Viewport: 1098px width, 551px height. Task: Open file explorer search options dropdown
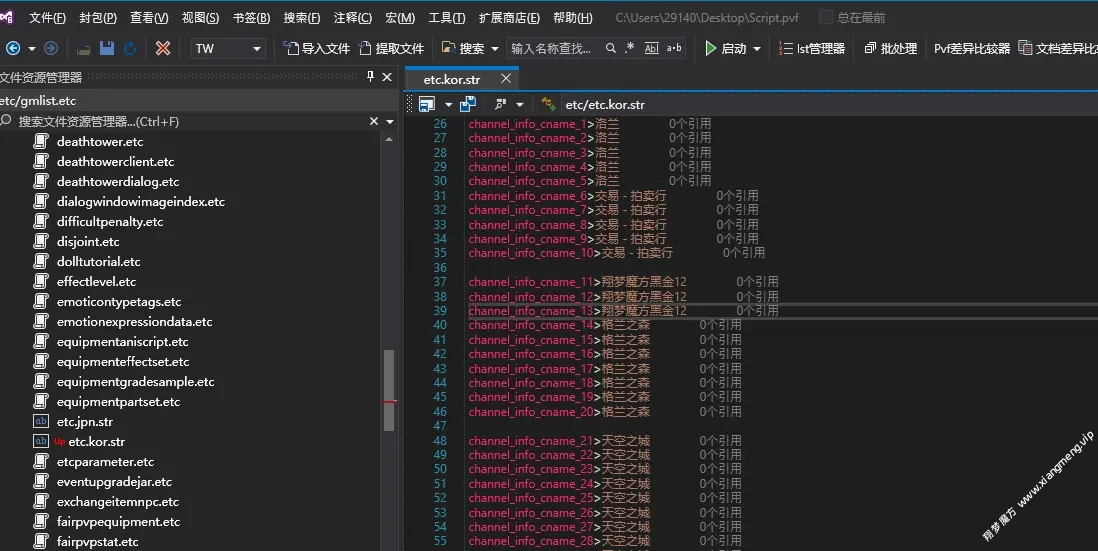390,122
